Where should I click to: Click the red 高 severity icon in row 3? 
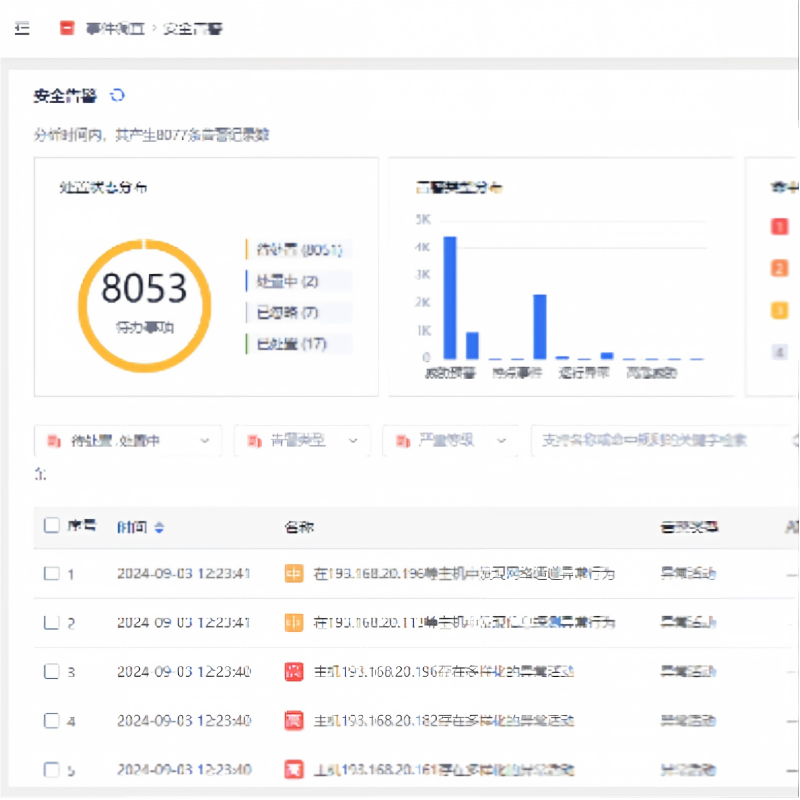click(293, 671)
